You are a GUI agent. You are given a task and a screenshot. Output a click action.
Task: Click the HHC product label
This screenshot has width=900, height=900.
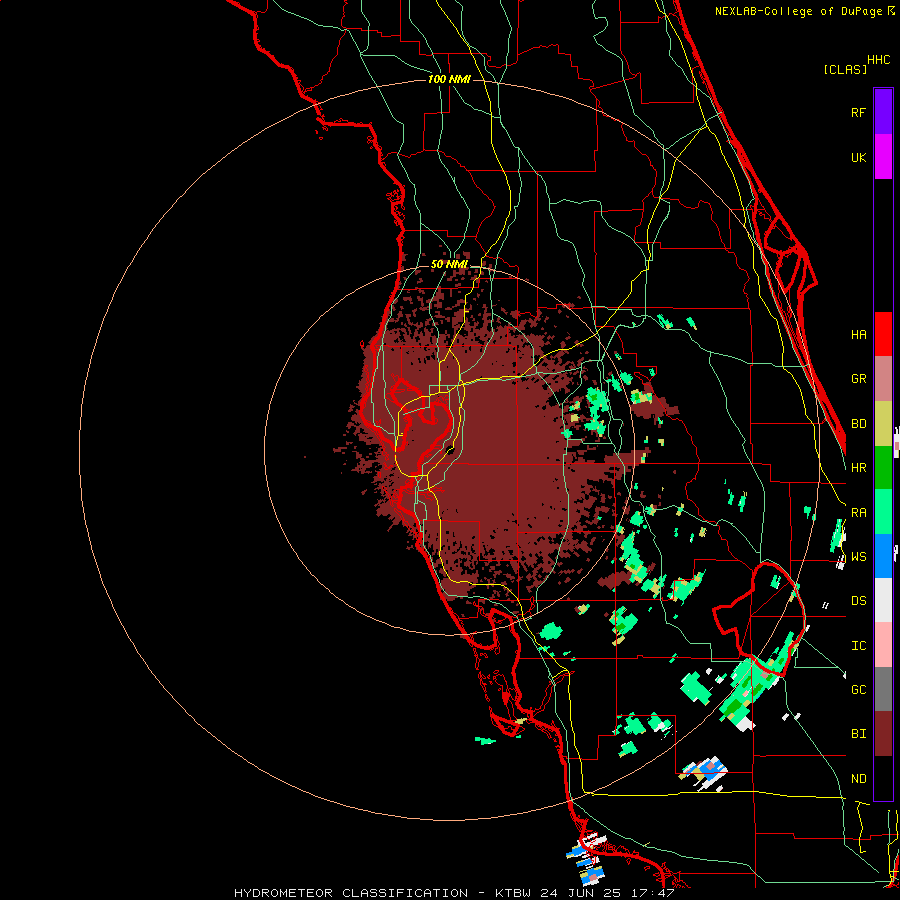879,60
